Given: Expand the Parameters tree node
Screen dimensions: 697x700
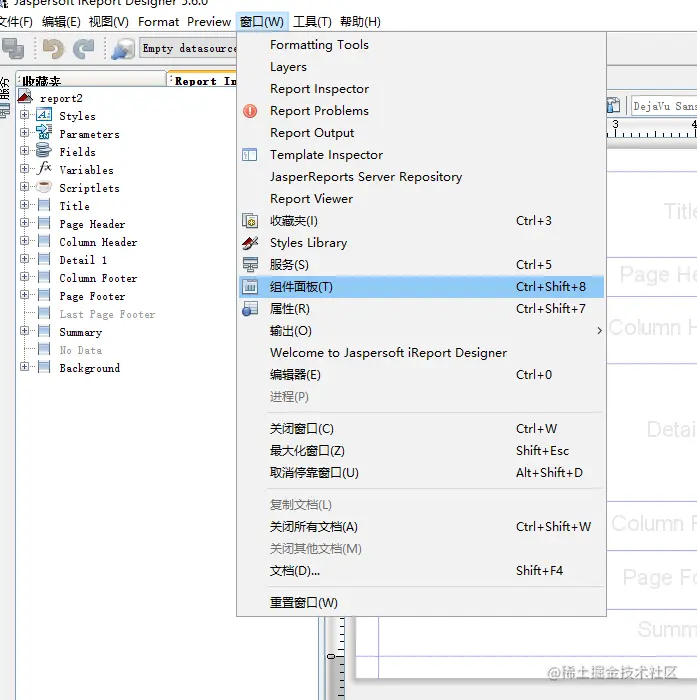Looking at the screenshot, I should (25, 133).
